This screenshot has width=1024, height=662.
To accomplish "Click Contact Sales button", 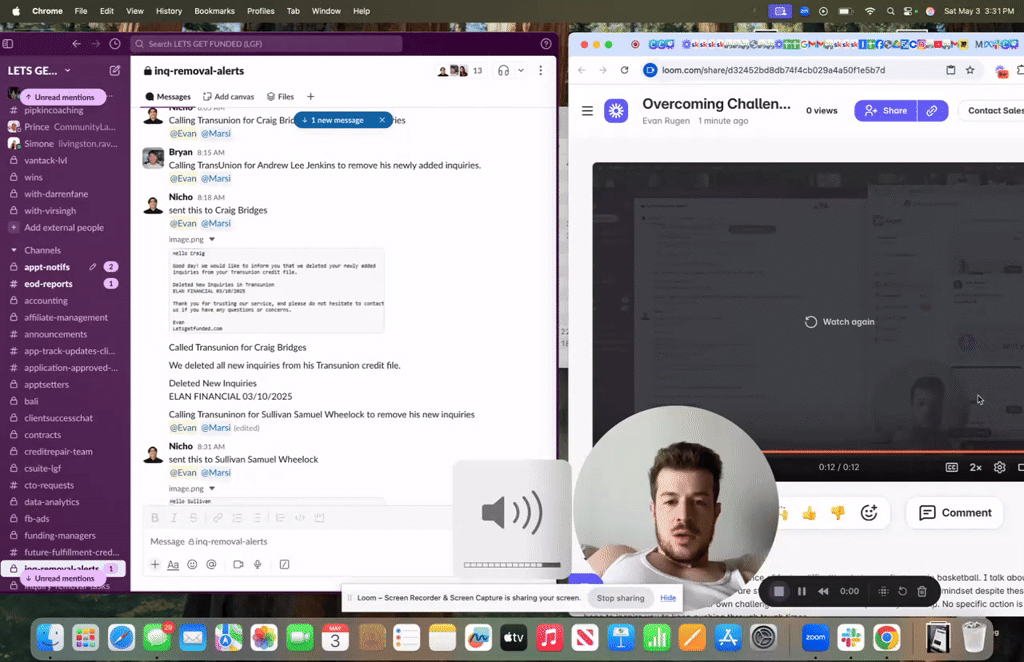I will pos(991,111).
